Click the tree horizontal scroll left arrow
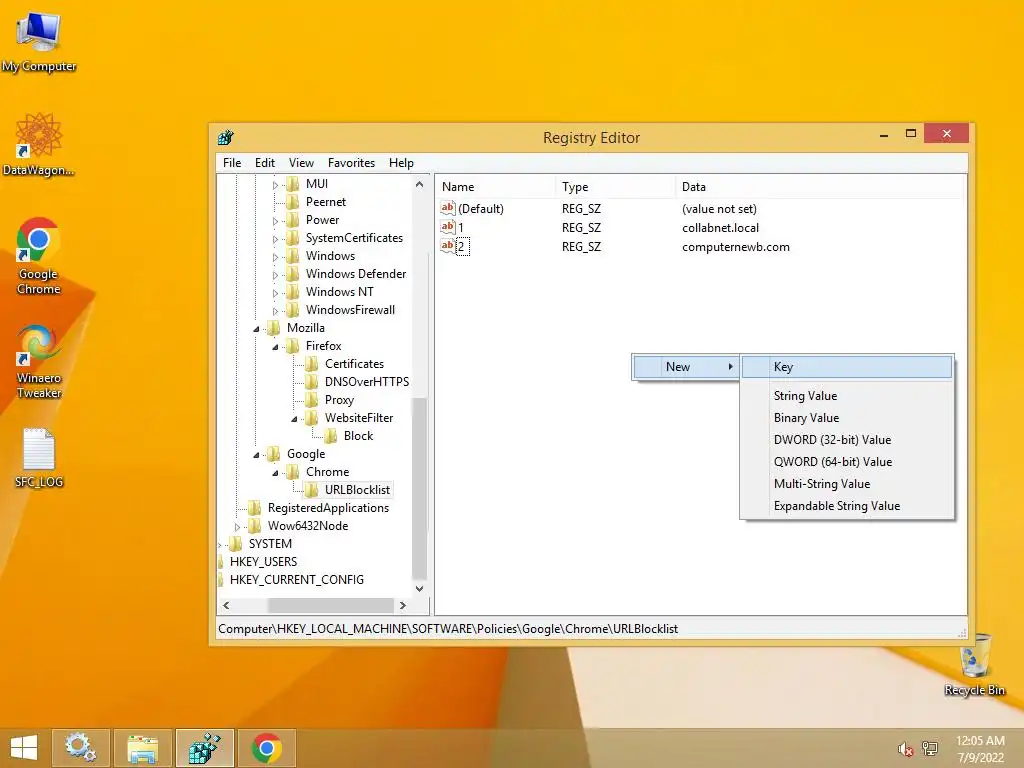 pyautogui.click(x=226, y=605)
